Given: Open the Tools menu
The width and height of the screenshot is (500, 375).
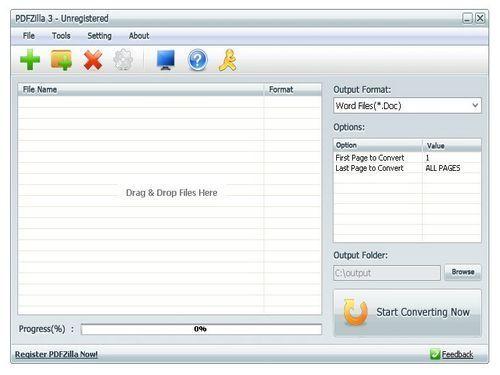Looking at the screenshot, I should [61, 36].
